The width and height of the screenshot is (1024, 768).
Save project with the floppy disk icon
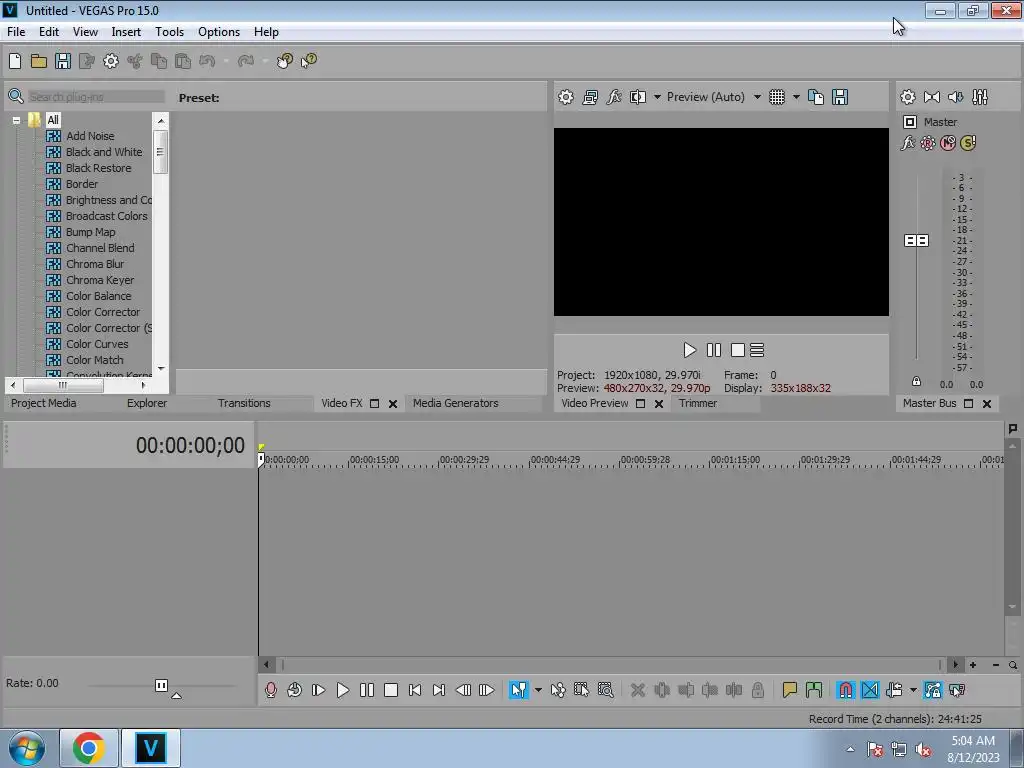(x=63, y=61)
